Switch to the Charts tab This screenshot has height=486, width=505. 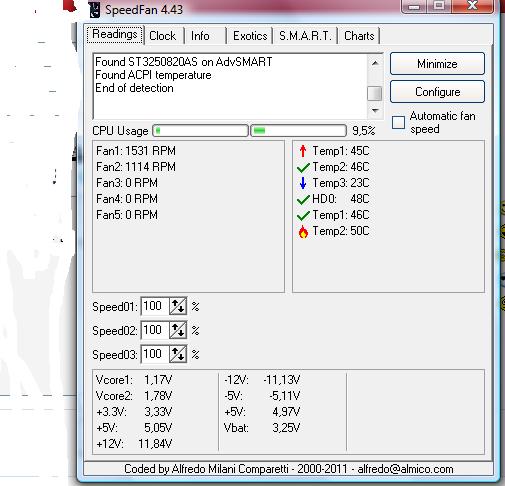point(359,36)
